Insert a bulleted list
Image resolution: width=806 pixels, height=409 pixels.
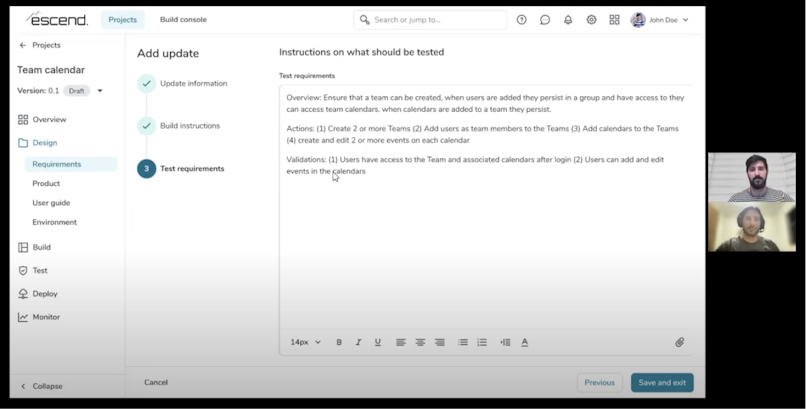pos(463,342)
